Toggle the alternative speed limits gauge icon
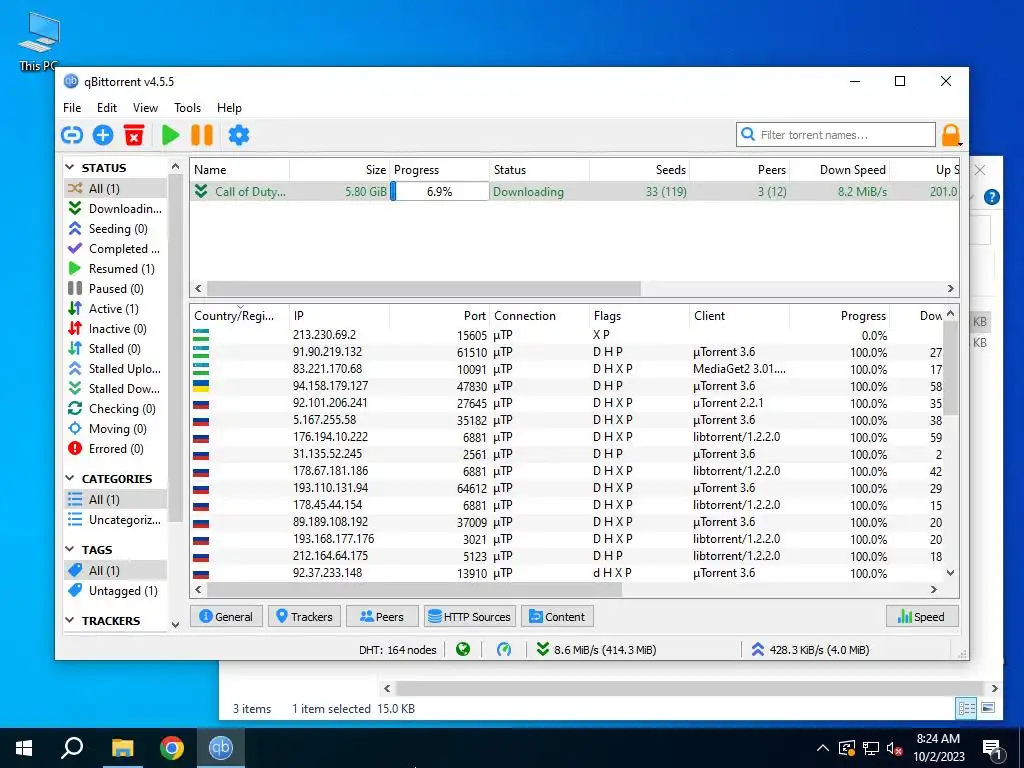 (x=504, y=650)
